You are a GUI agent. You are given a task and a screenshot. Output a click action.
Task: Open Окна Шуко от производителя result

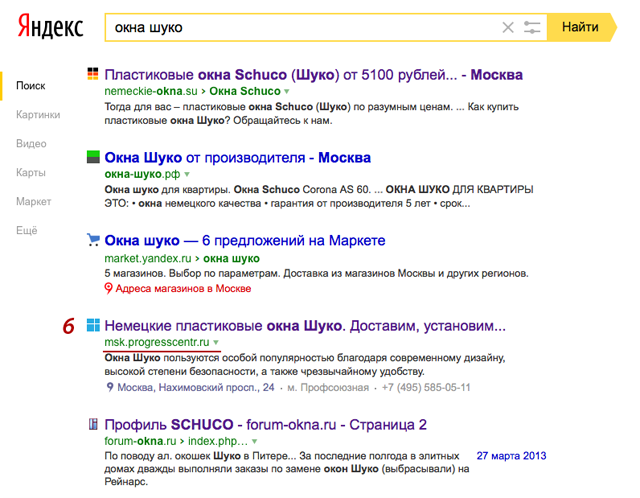[238, 158]
